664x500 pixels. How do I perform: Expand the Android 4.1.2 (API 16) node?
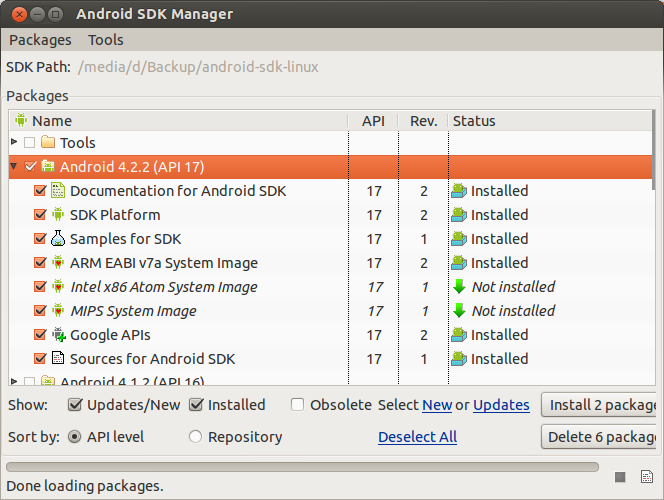14,381
